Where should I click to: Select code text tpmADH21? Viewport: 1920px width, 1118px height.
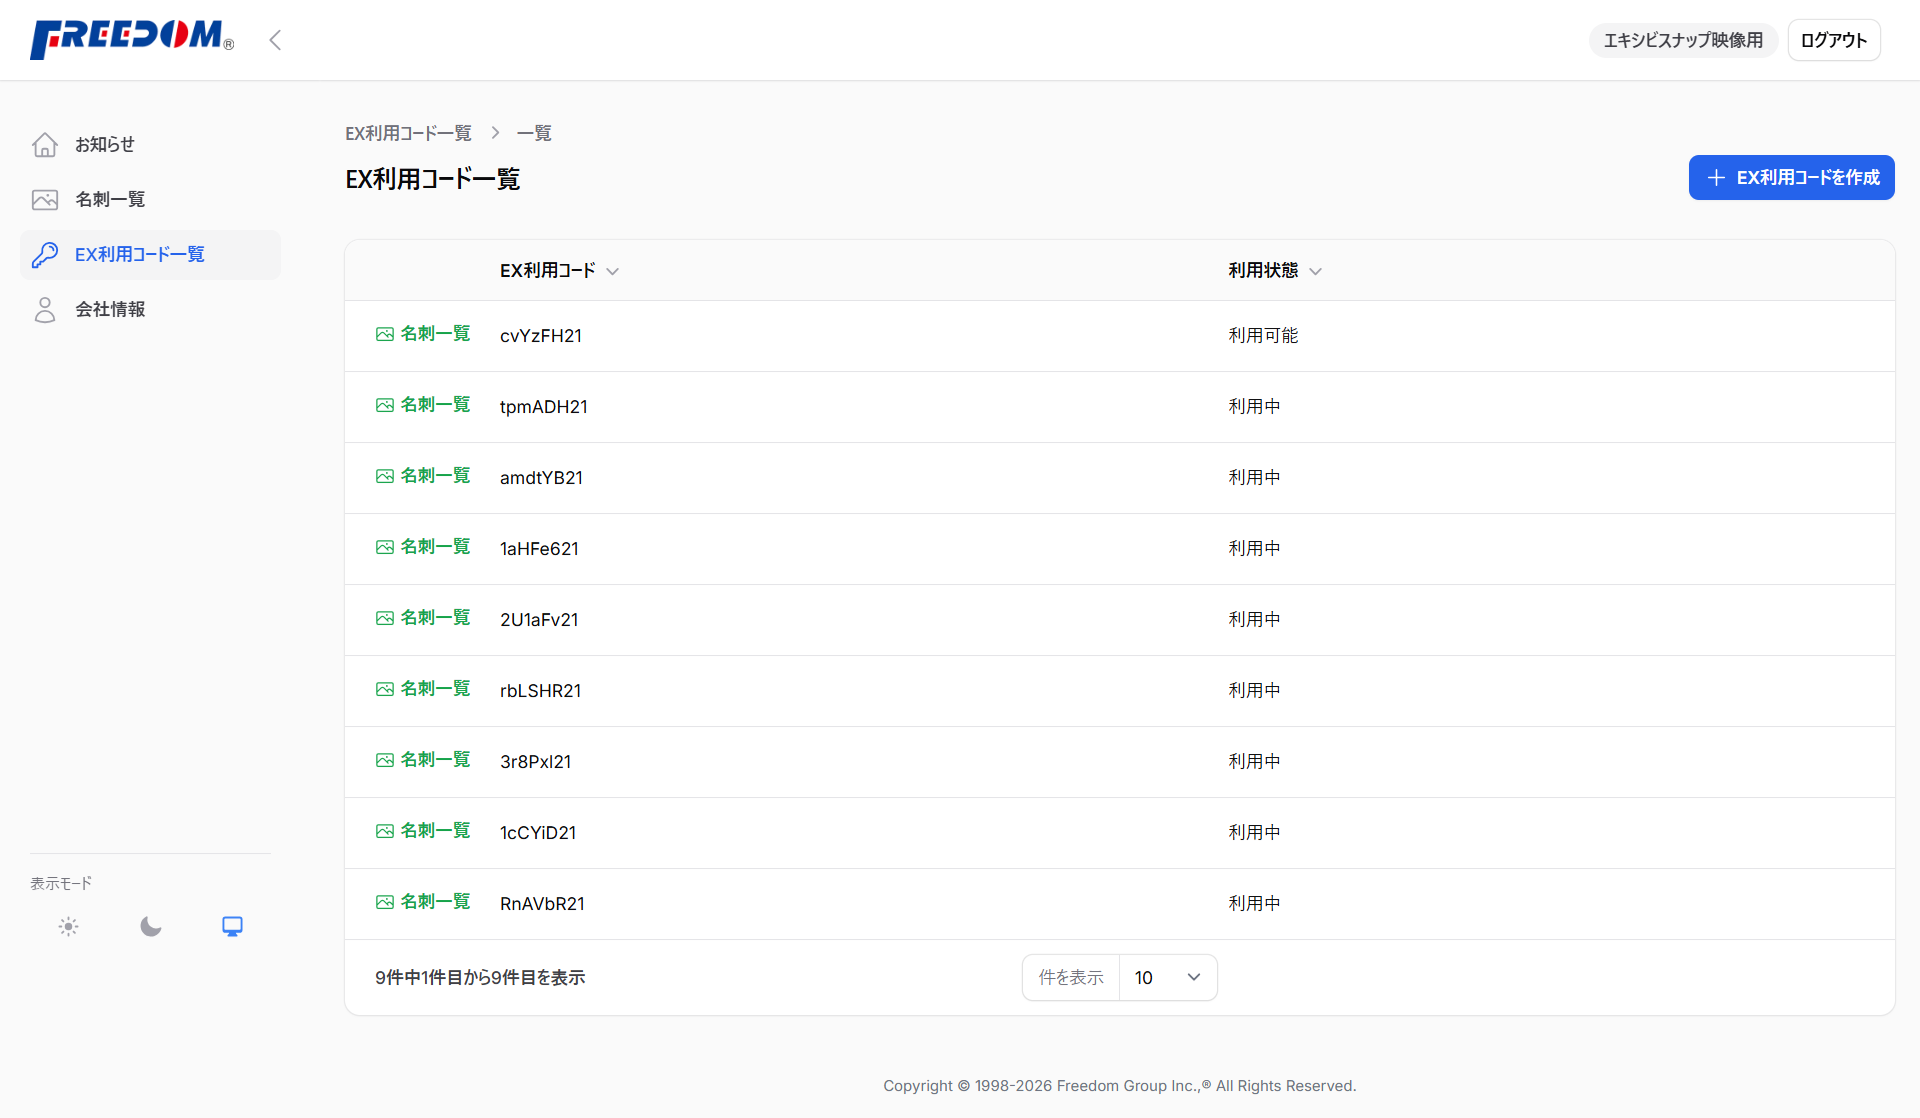pyautogui.click(x=544, y=407)
